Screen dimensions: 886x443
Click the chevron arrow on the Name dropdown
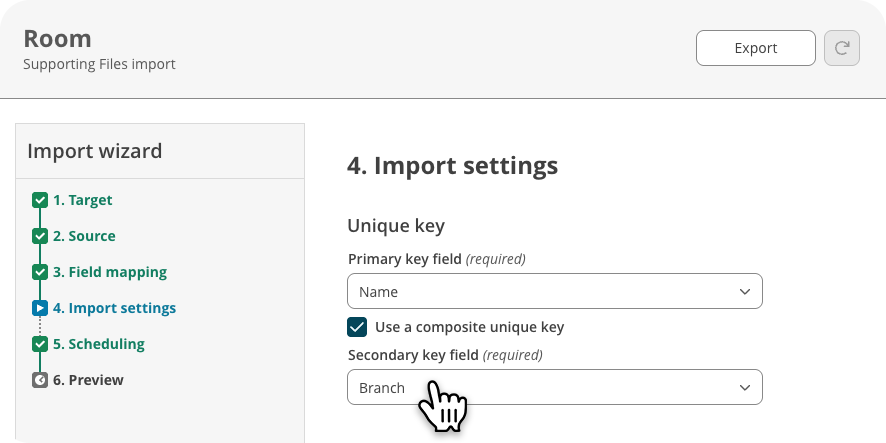point(745,292)
